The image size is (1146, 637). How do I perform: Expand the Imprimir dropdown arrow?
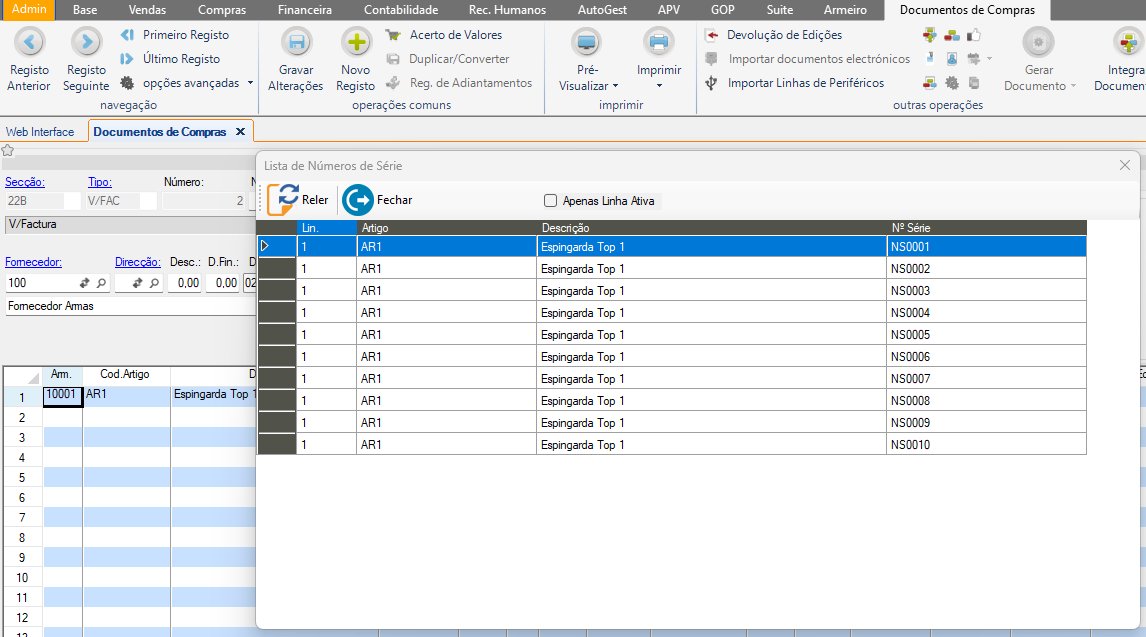click(659, 86)
